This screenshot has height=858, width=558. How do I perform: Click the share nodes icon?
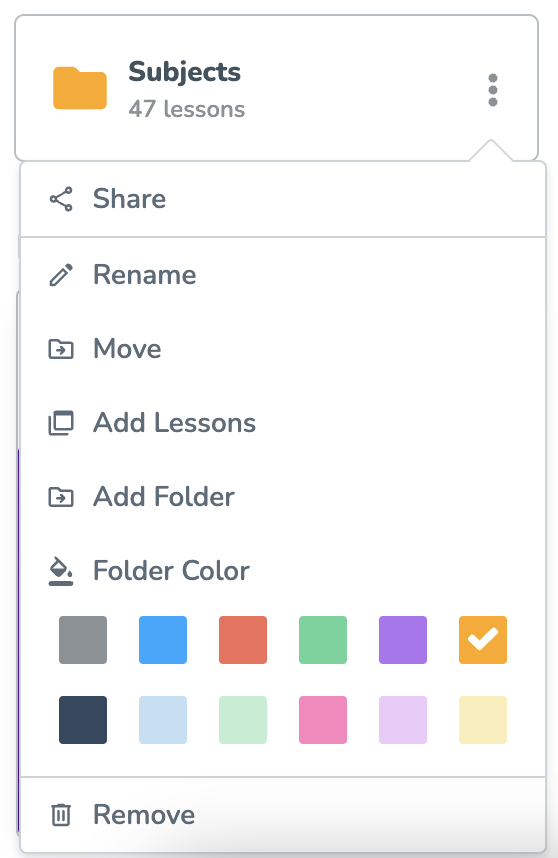pos(61,199)
